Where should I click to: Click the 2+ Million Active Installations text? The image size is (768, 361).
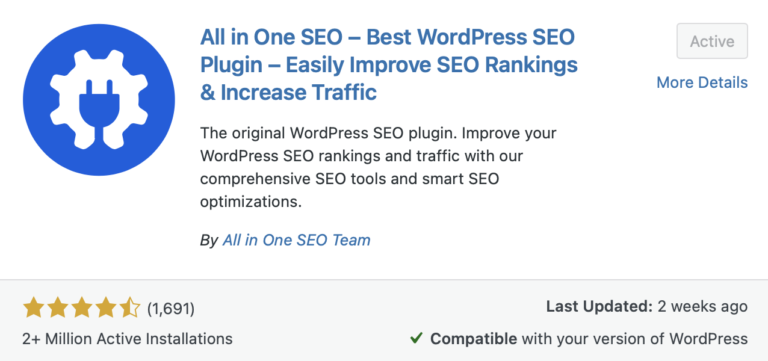click(127, 338)
